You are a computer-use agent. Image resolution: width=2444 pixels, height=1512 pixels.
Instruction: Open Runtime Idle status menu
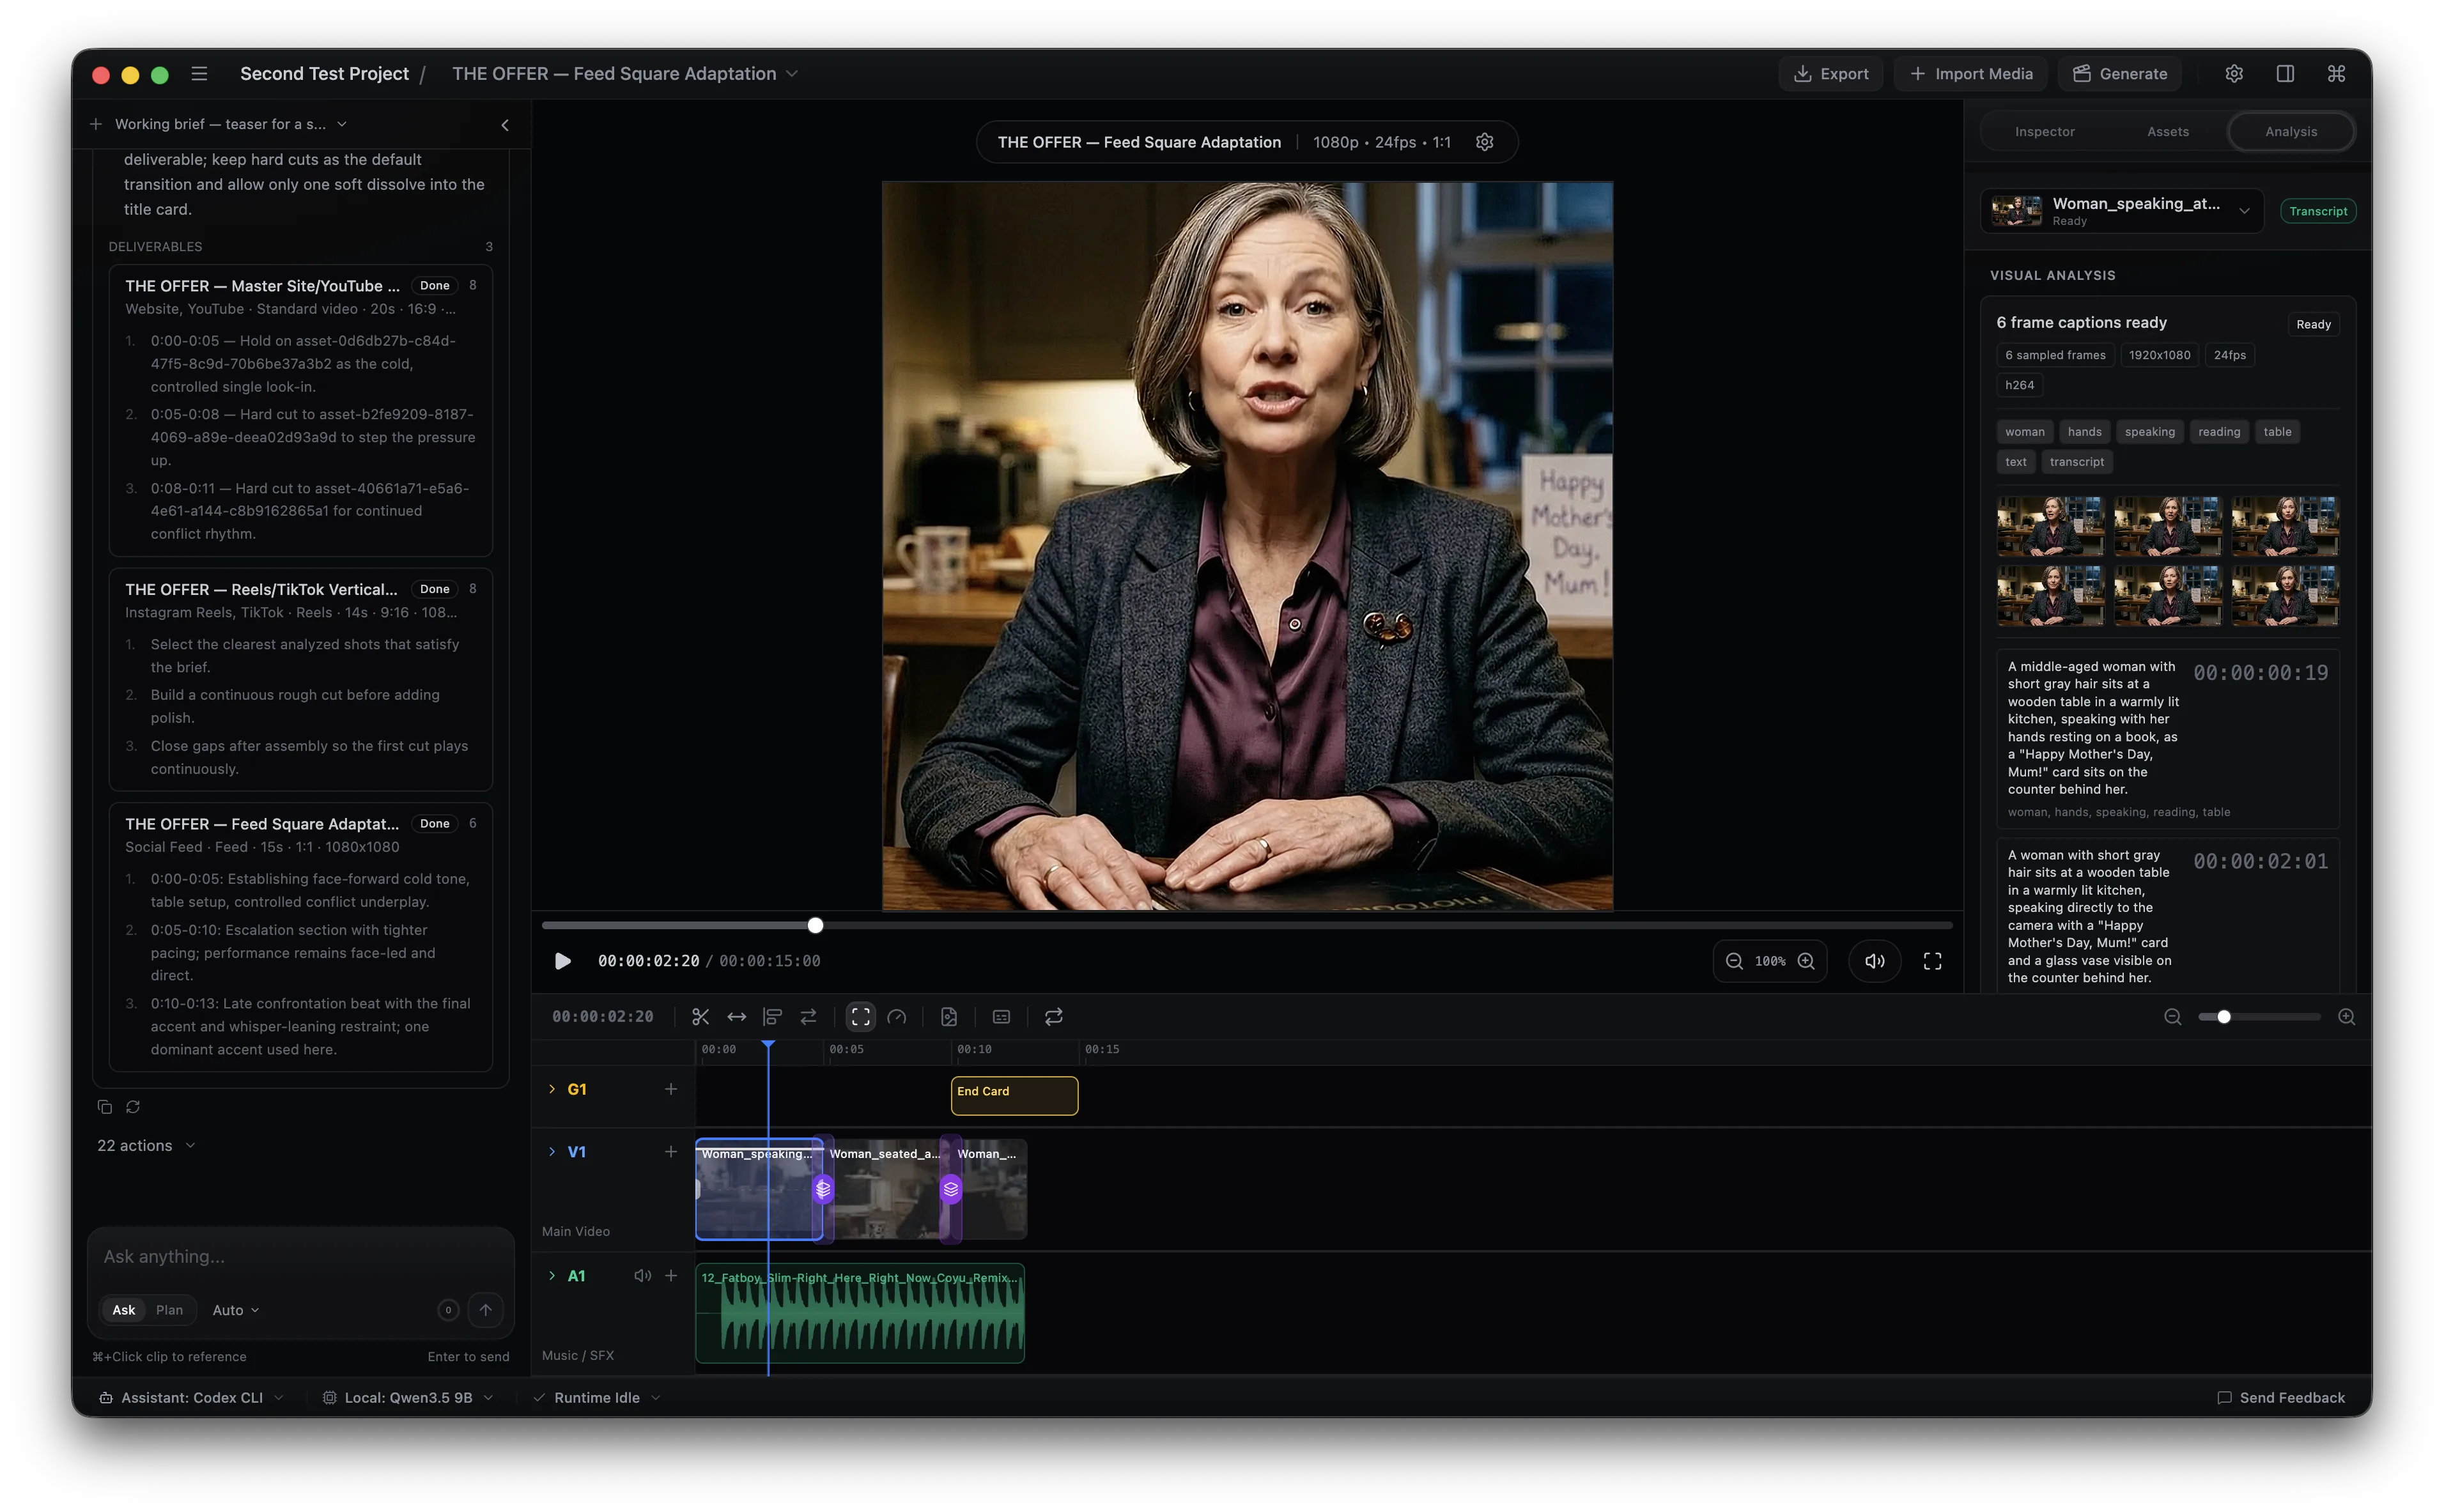pos(597,1398)
